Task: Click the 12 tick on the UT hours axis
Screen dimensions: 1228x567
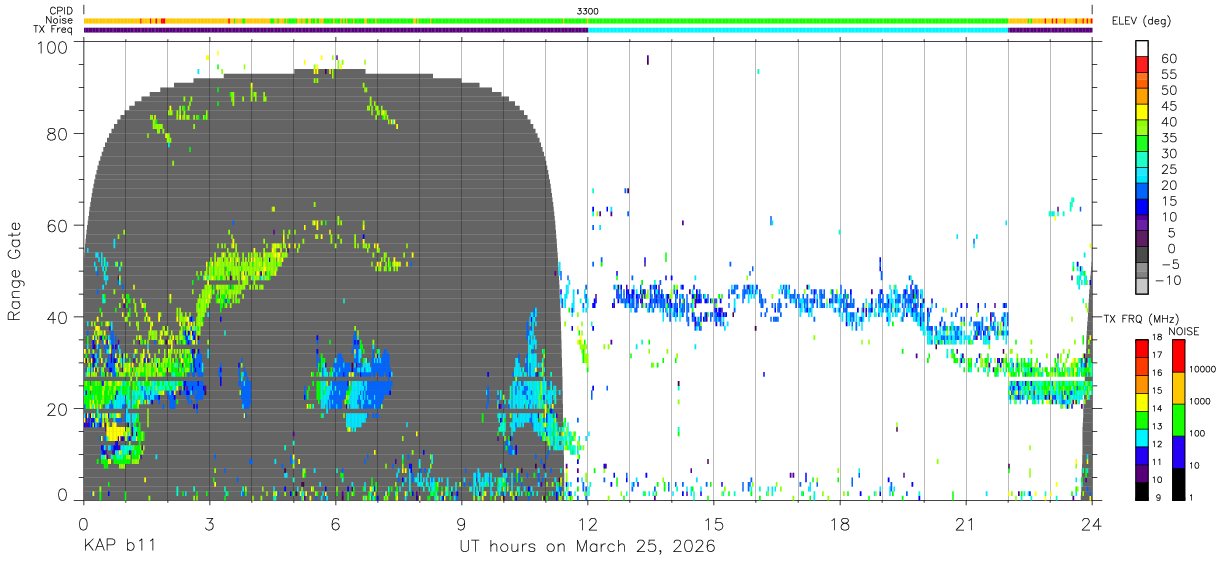Action: 587,523
